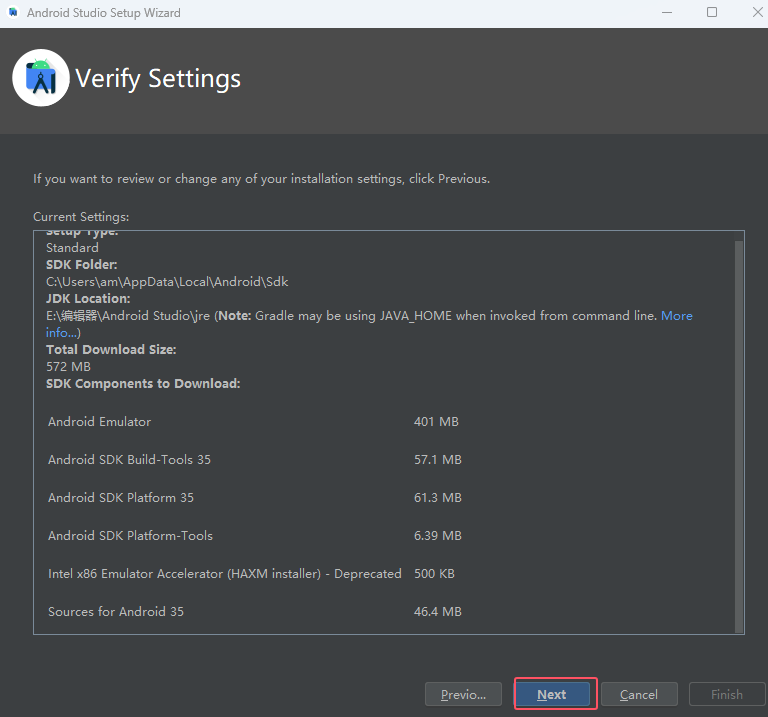768x717 pixels.
Task: Open the 'More info...' link
Action: (x=676, y=316)
